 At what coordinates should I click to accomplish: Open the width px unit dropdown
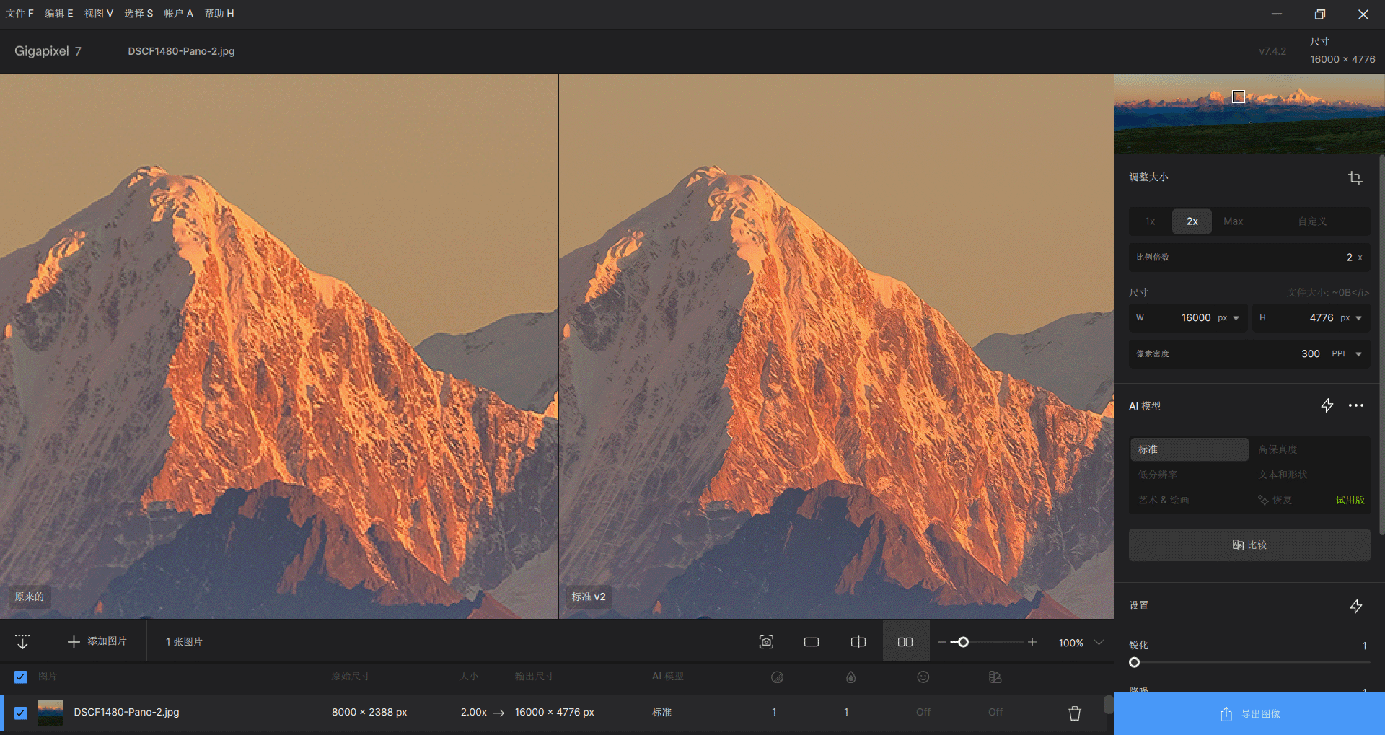point(1228,318)
